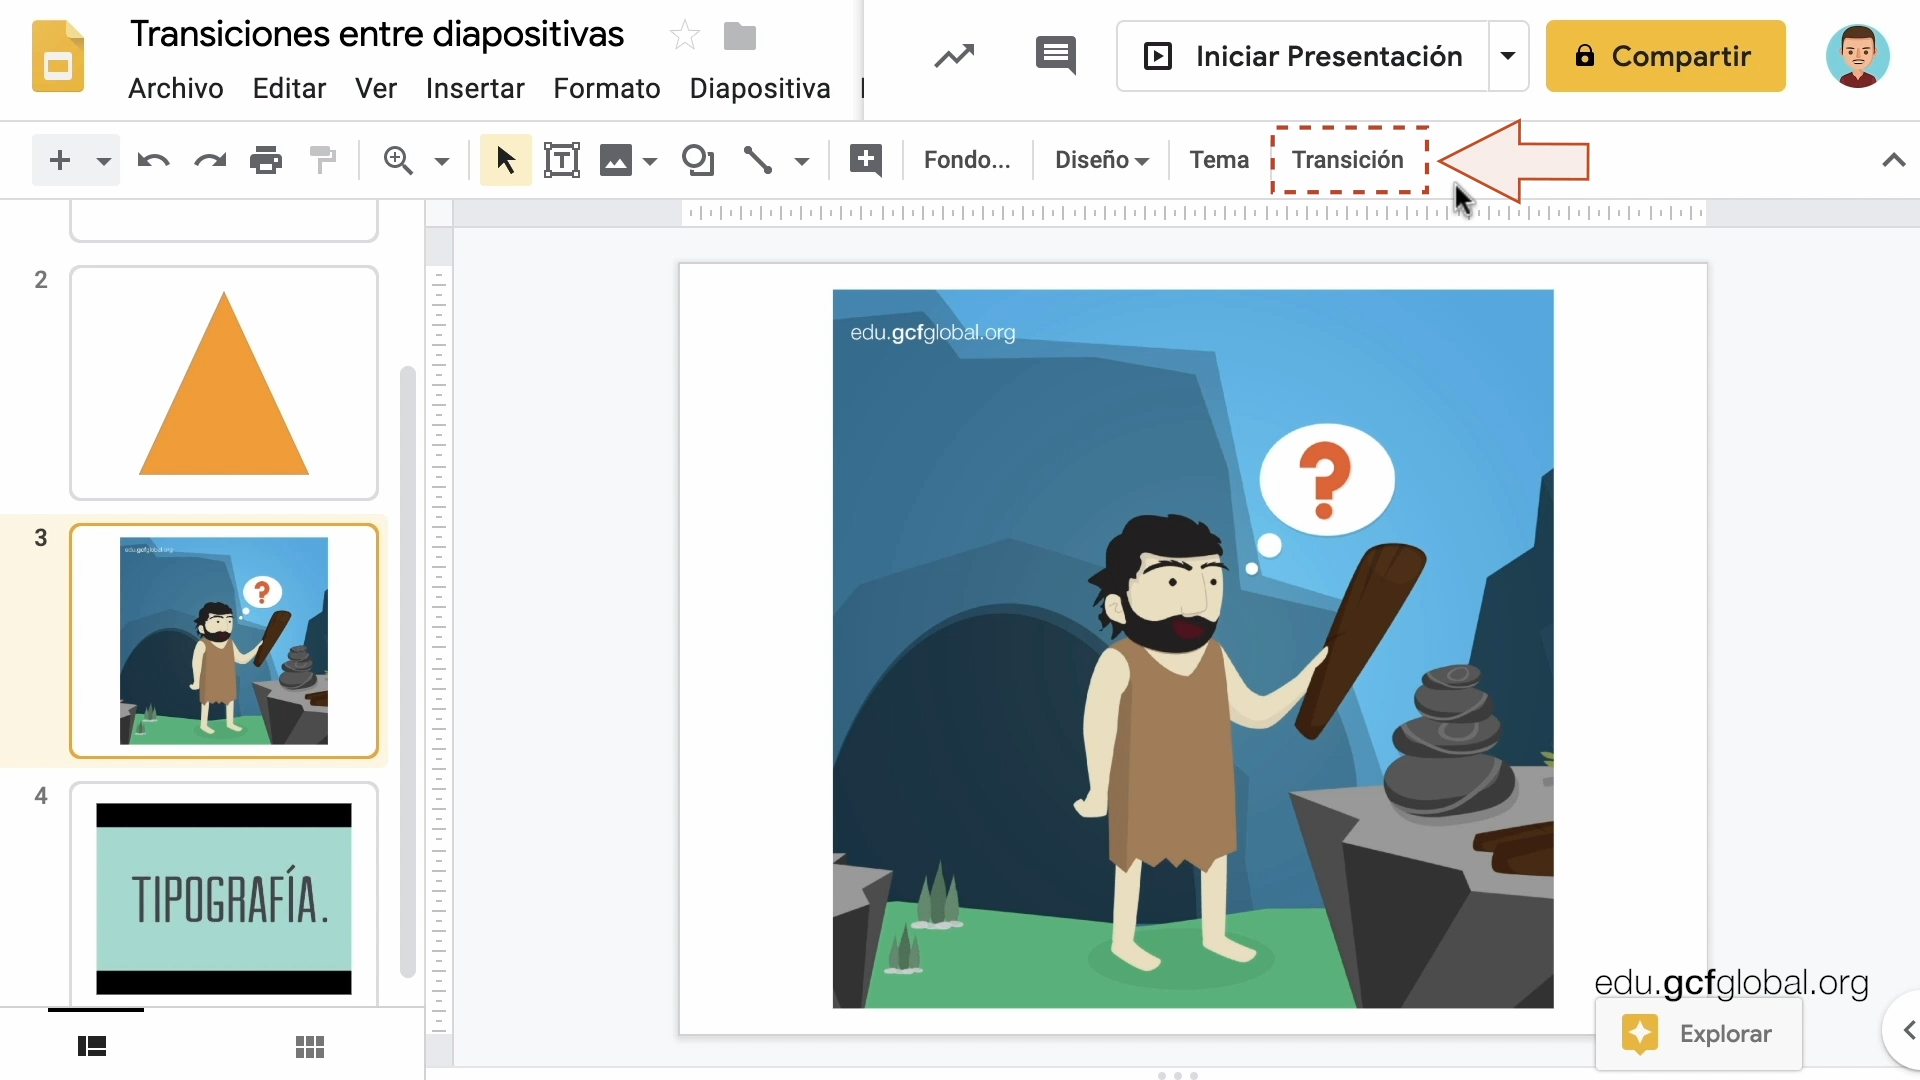Open the user account avatar

(x=1857, y=56)
